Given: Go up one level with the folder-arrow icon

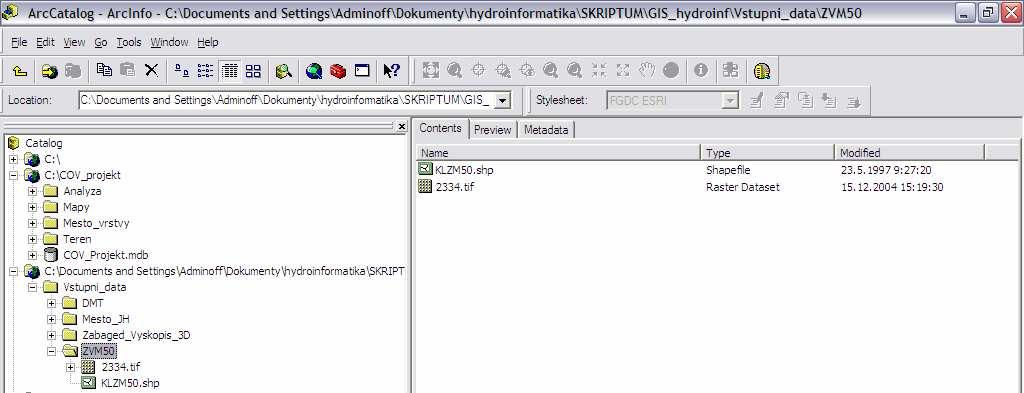Looking at the screenshot, I should click(20, 71).
